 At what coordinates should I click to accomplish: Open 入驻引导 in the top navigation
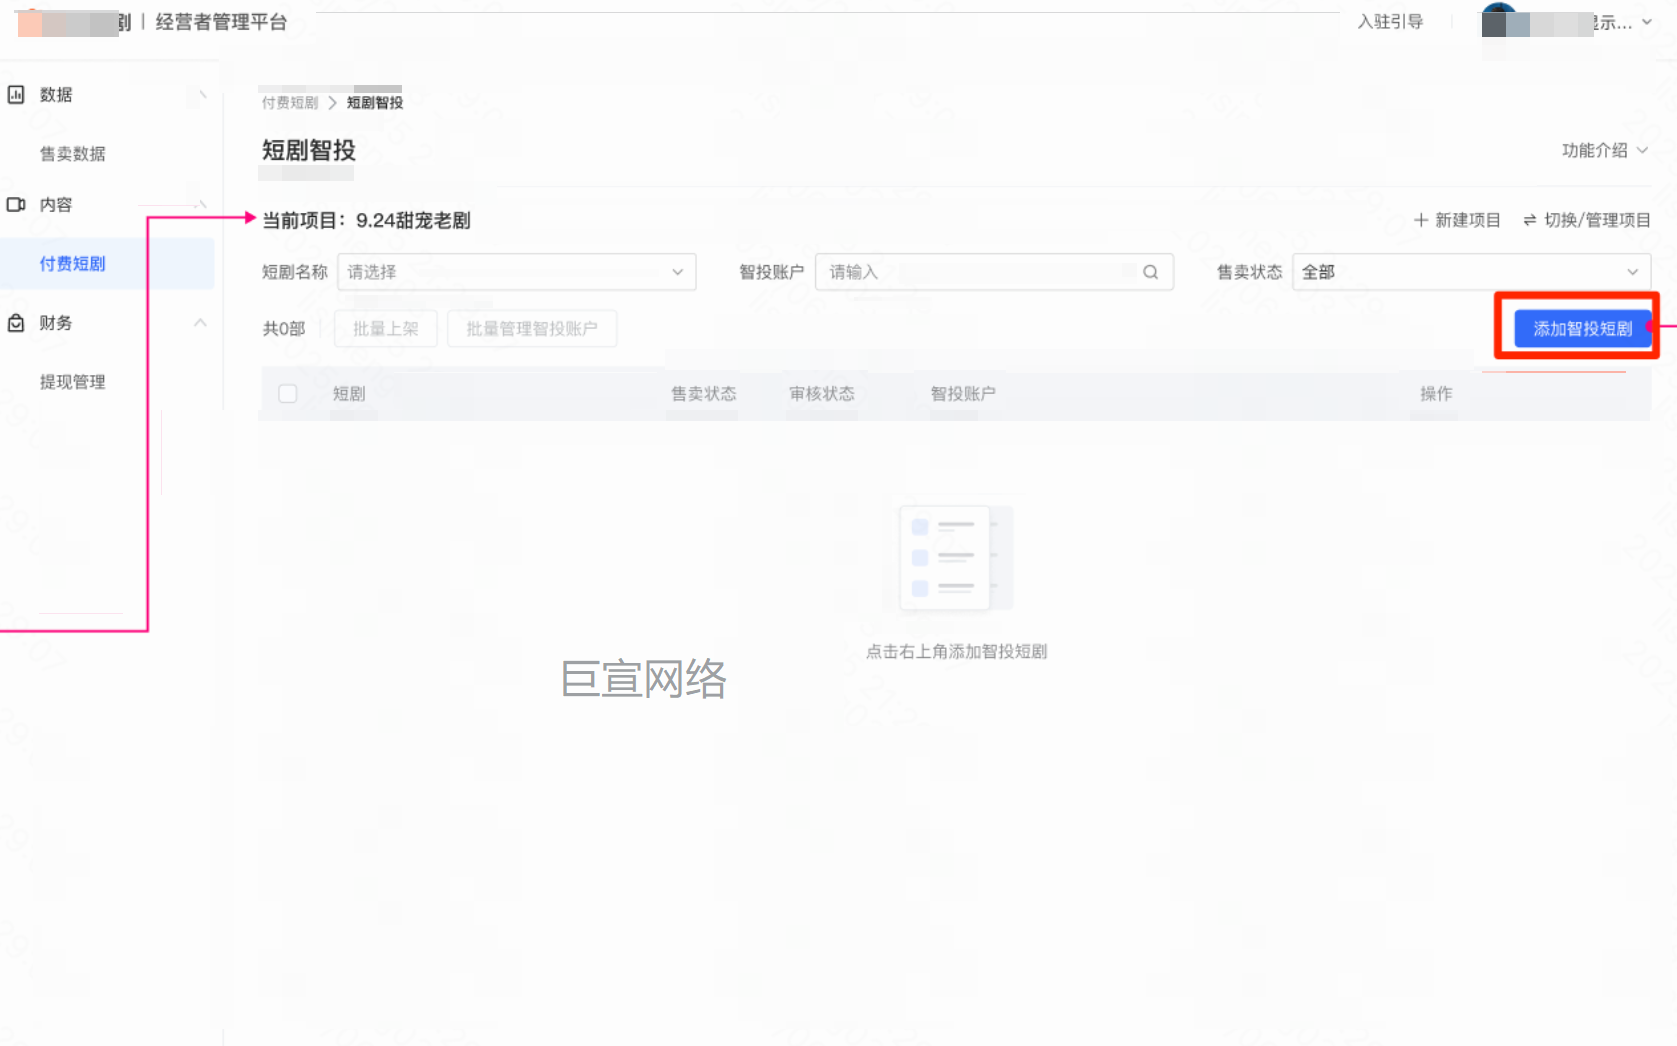[1390, 21]
